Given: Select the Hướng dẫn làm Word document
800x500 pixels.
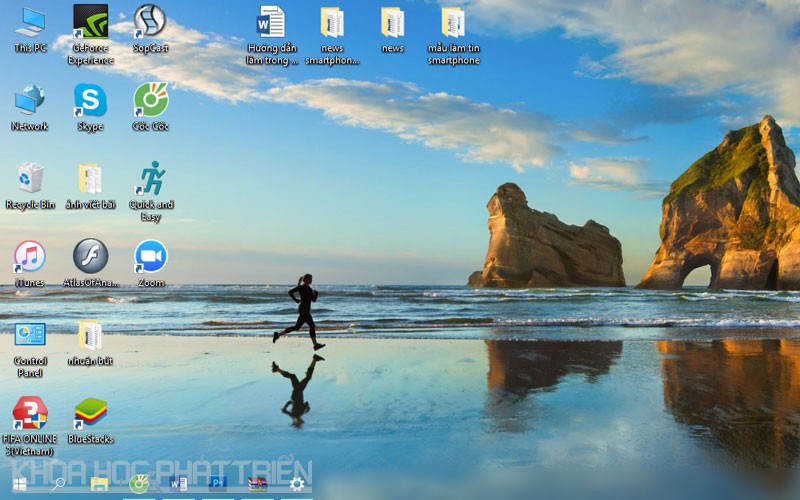Looking at the screenshot, I should pos(271,22).
